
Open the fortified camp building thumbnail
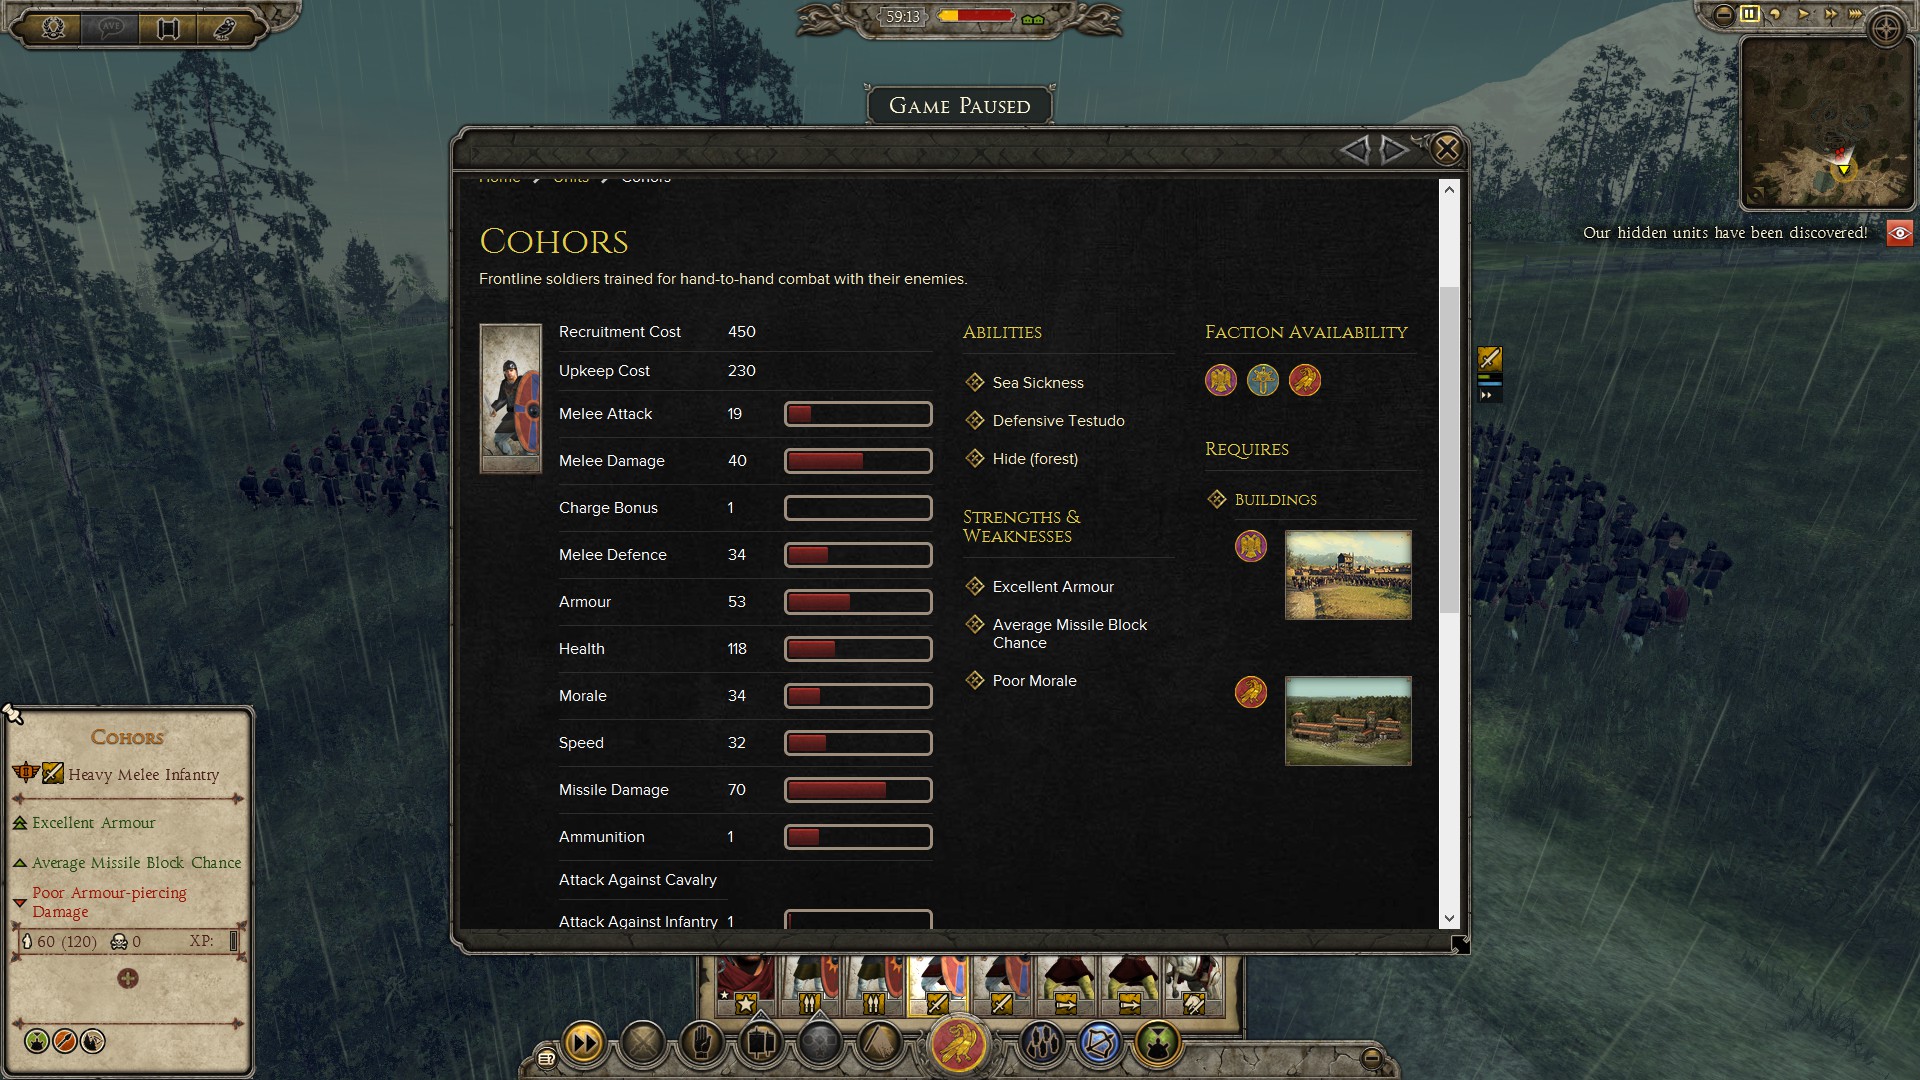coord(1348,575)
